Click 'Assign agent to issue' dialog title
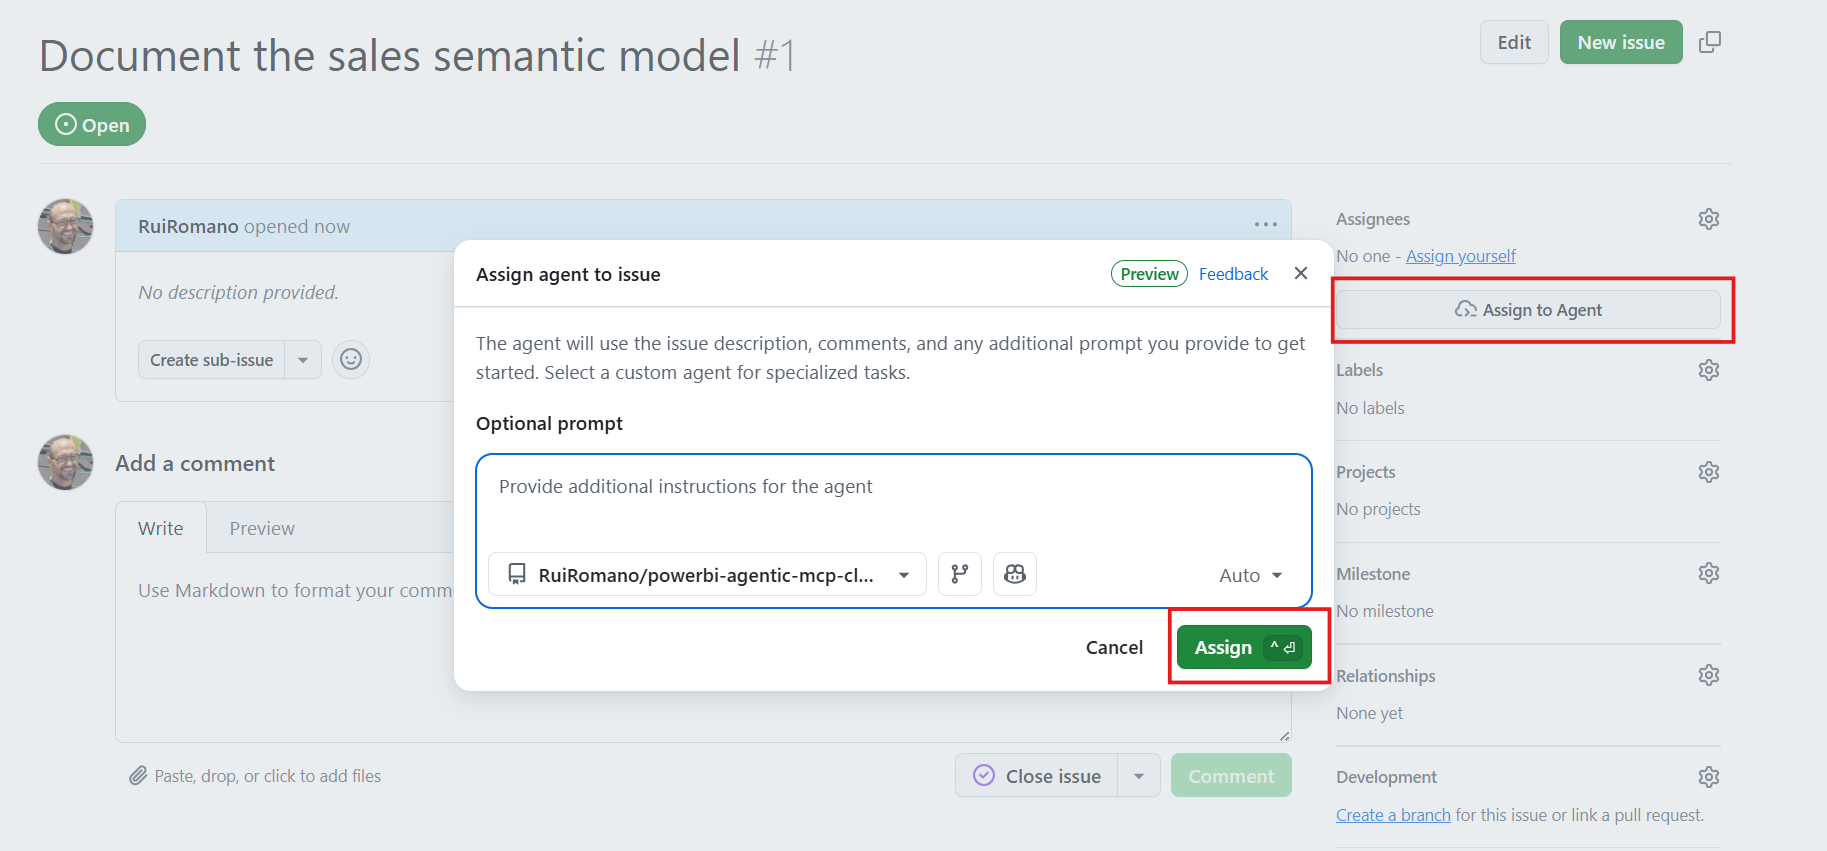The width and height of the screenshot is (1827, 851). click(x=568, y=274)
